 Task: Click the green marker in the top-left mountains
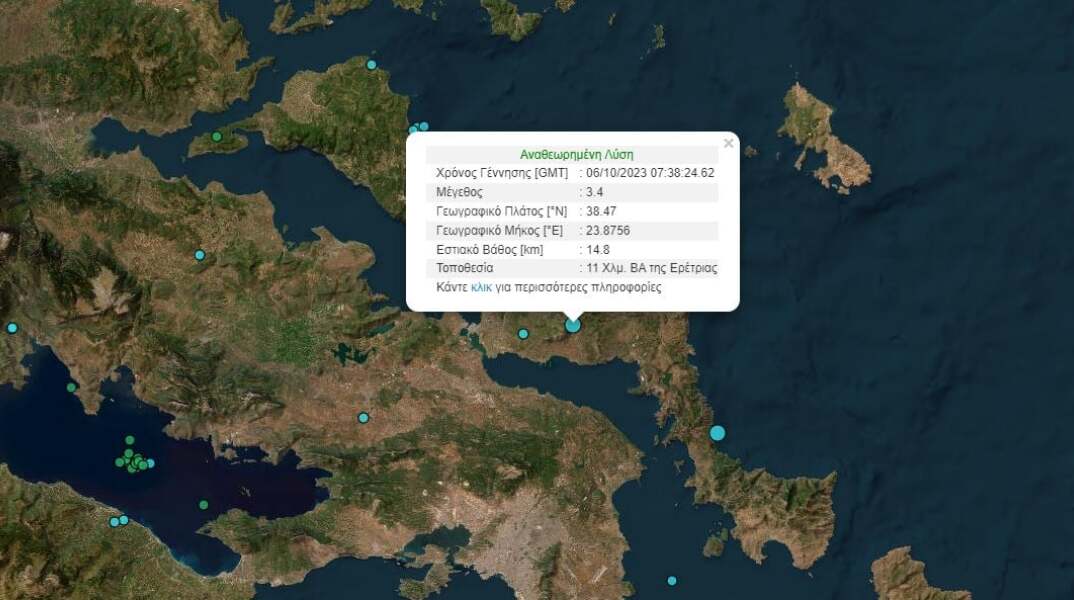coord(217,137)
